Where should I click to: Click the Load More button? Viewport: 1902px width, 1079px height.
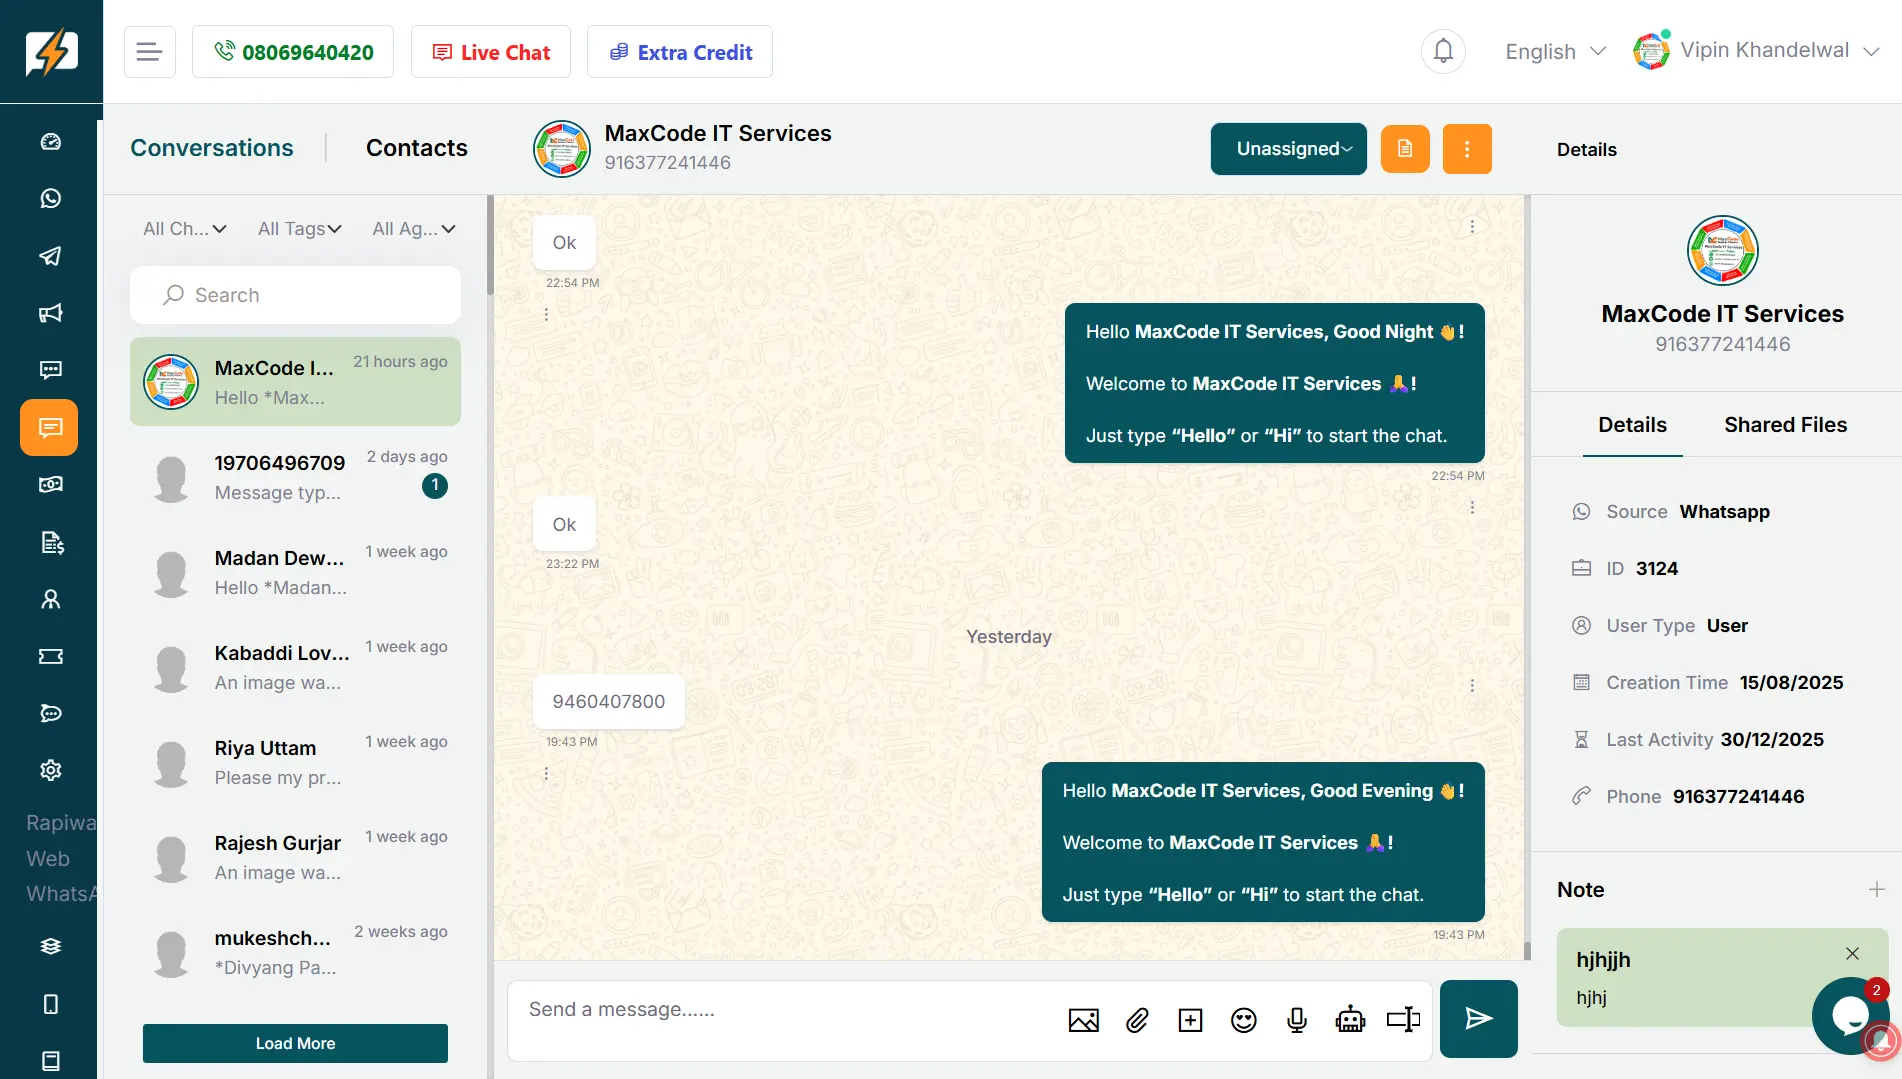point(295,1043)
